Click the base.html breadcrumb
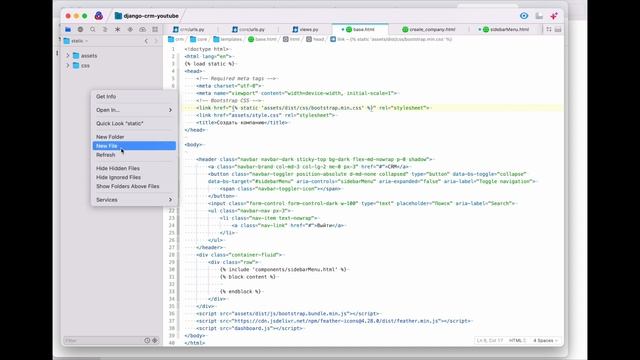The image size is (640, 360). (x=262, y=39)
